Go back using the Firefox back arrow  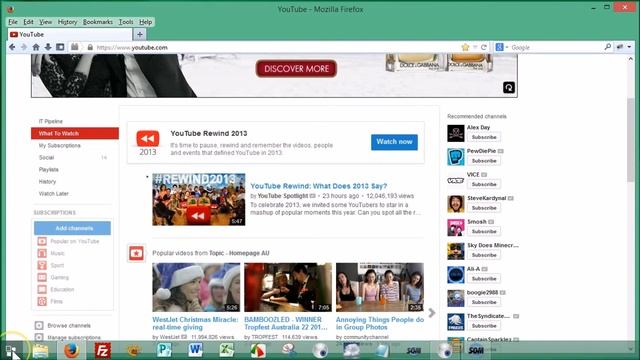point(12,47)
